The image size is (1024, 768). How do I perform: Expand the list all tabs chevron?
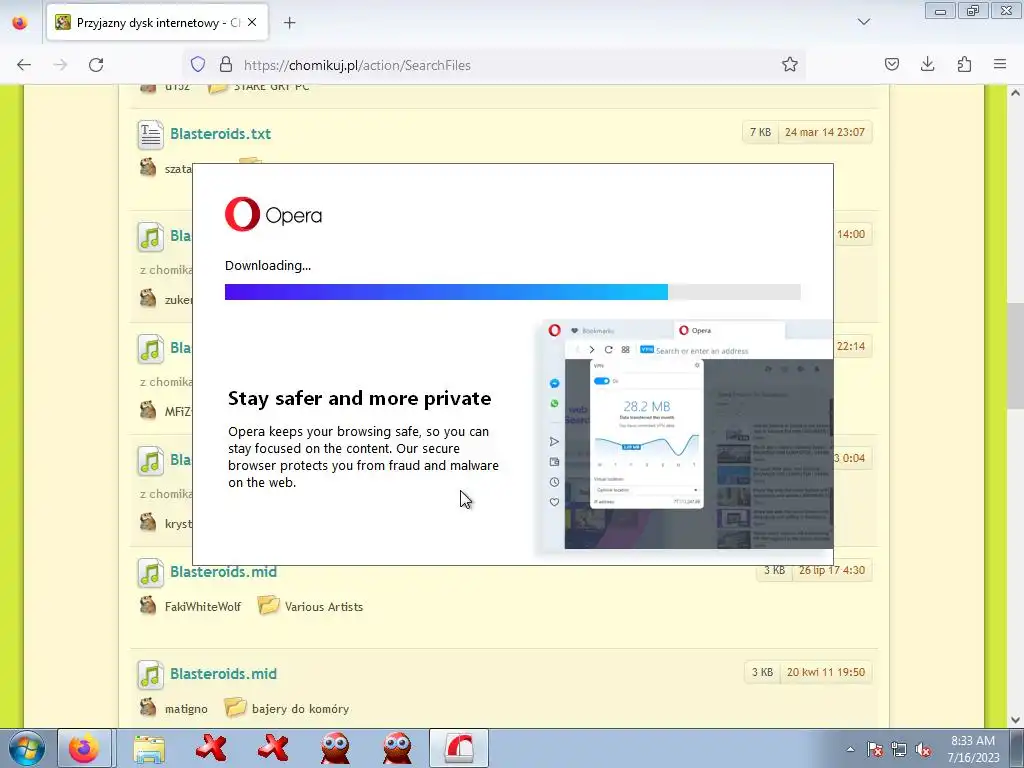(x=863, y=22)
